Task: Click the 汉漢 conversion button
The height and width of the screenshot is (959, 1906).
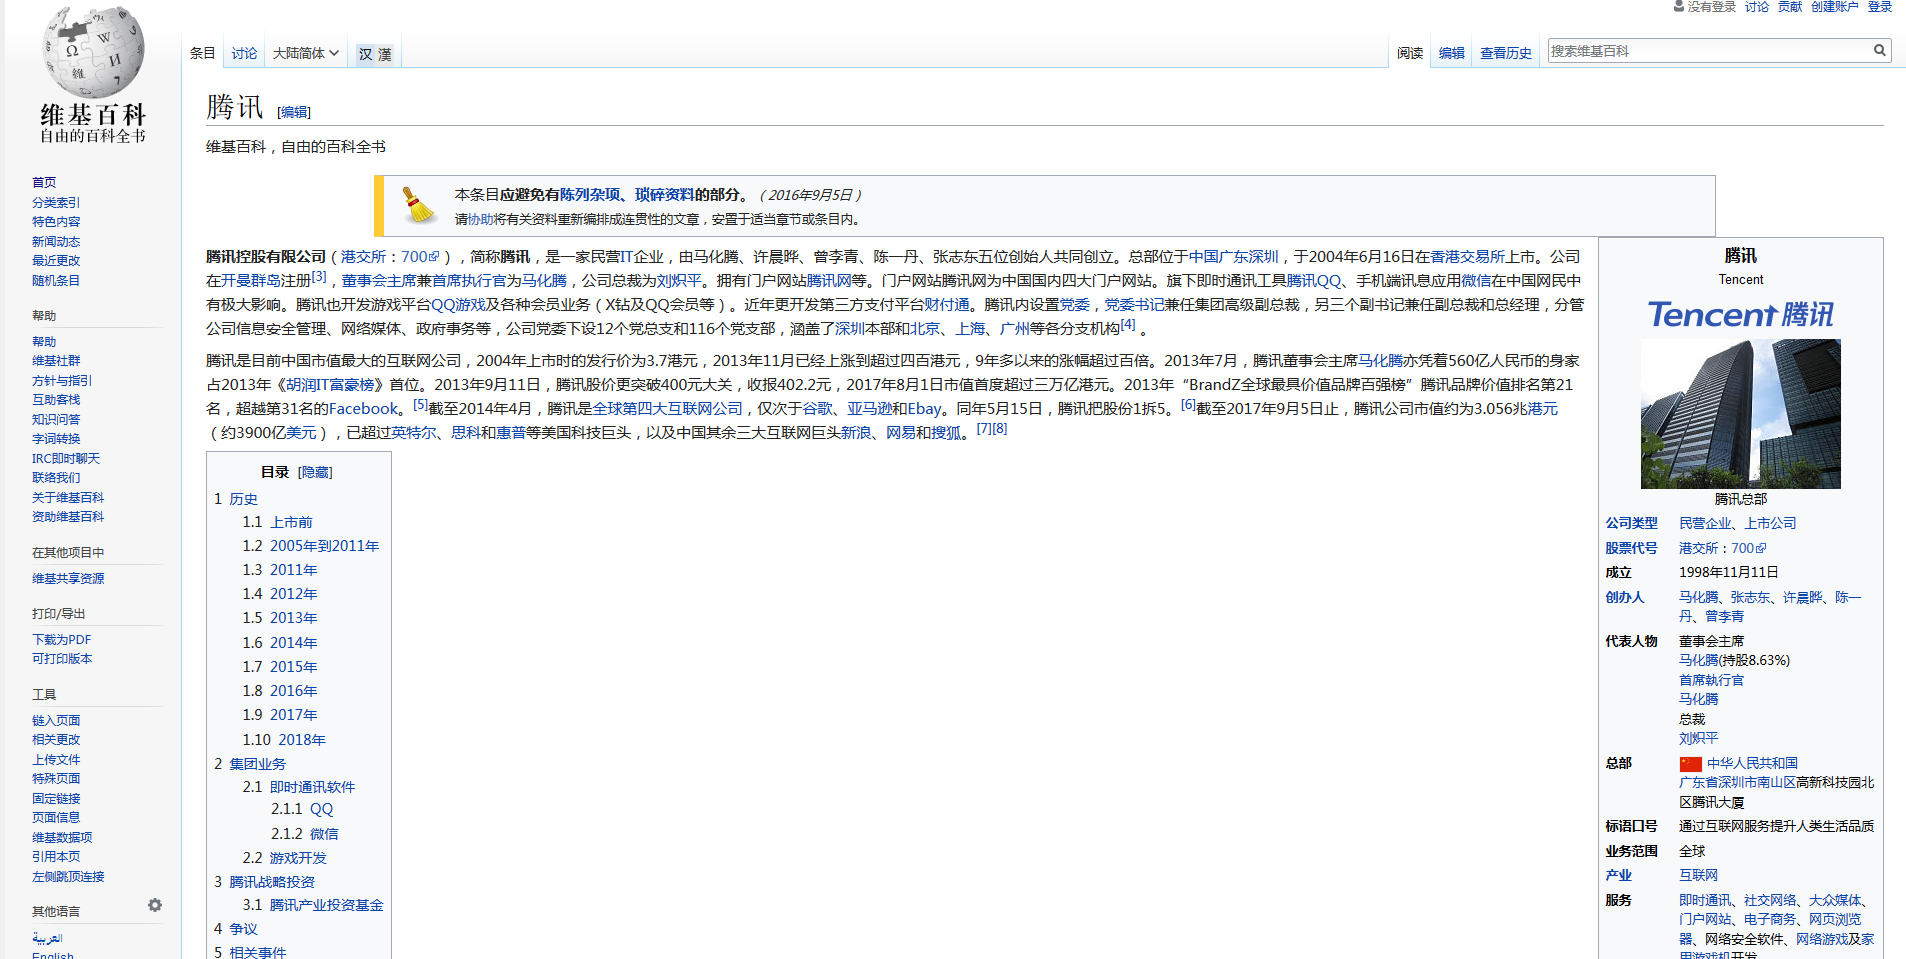Action: click(375, 54)
